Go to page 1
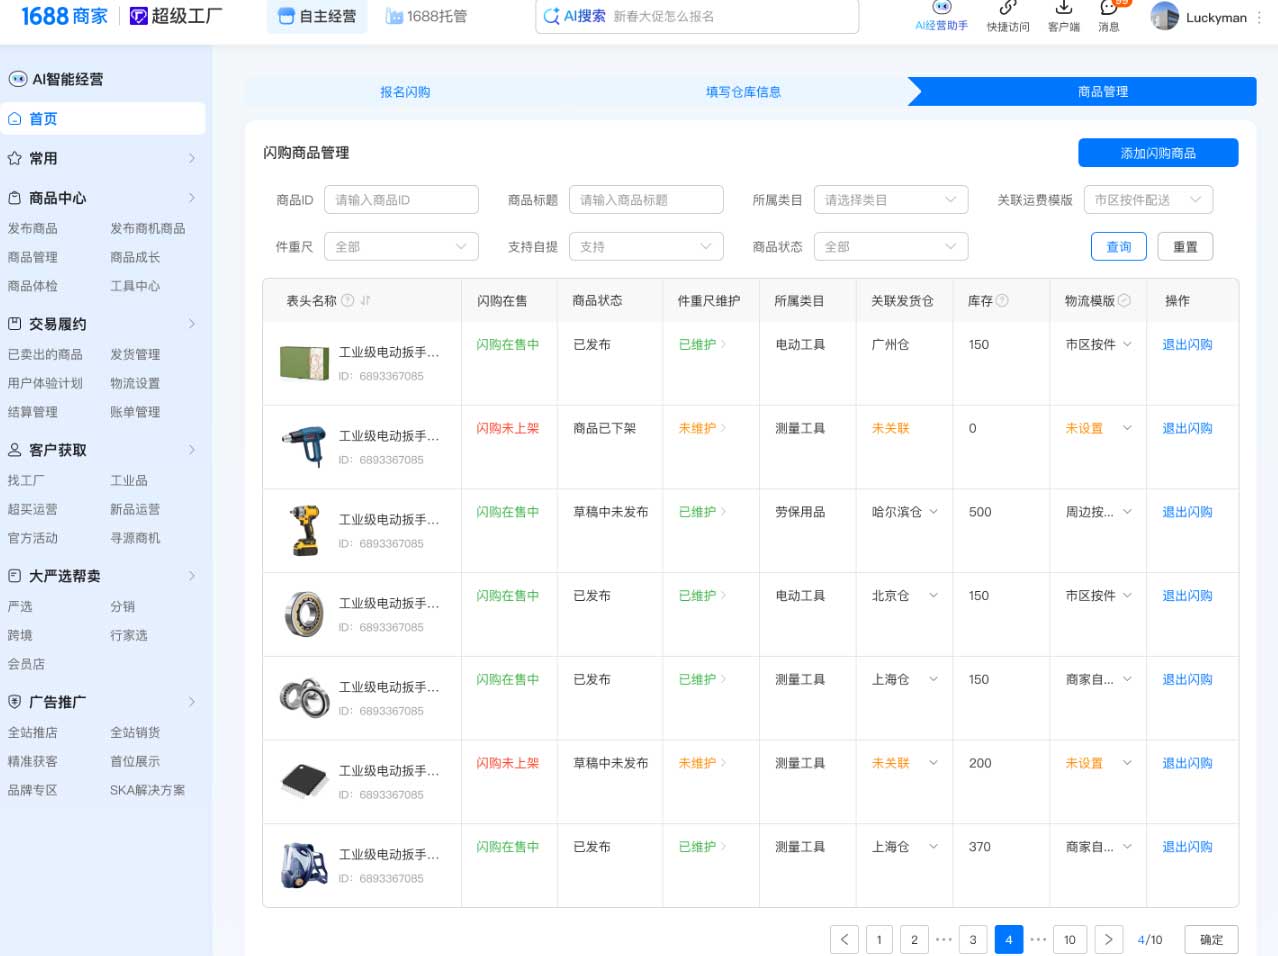The height and width of the screenshot is (956, 1278). click(x=879, y=939)
